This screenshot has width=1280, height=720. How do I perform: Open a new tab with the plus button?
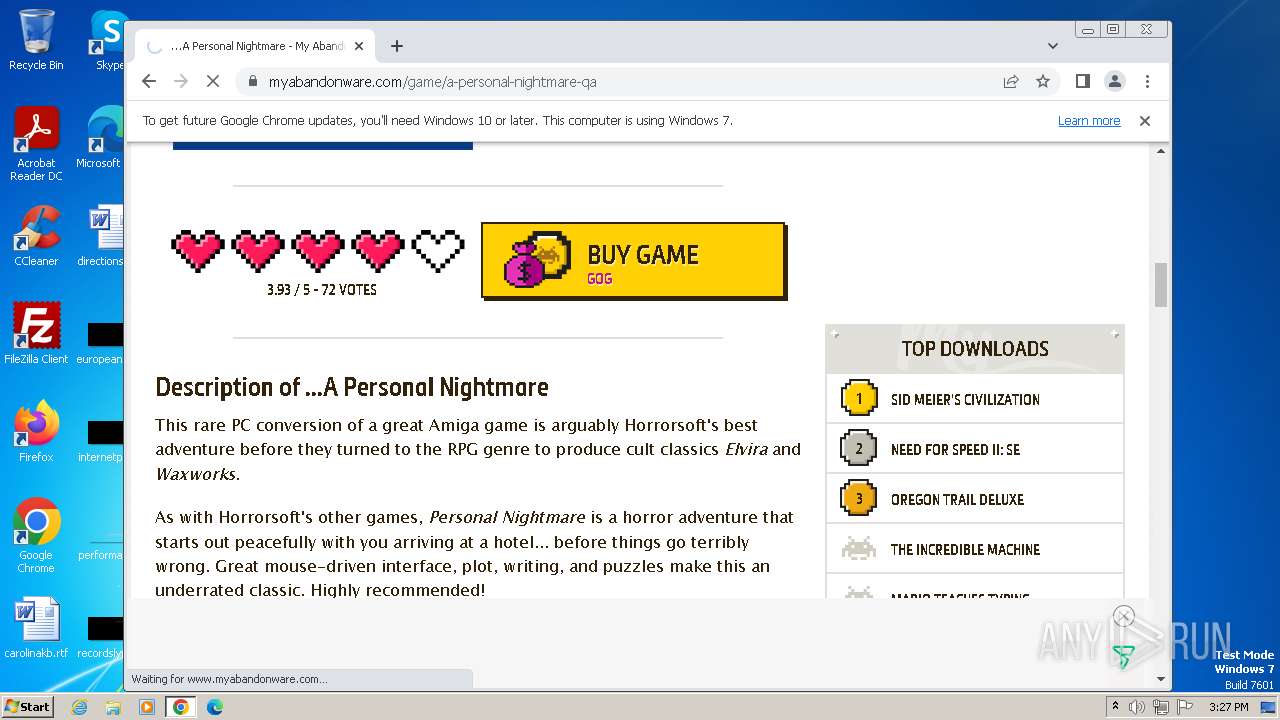tap(397, 46)
